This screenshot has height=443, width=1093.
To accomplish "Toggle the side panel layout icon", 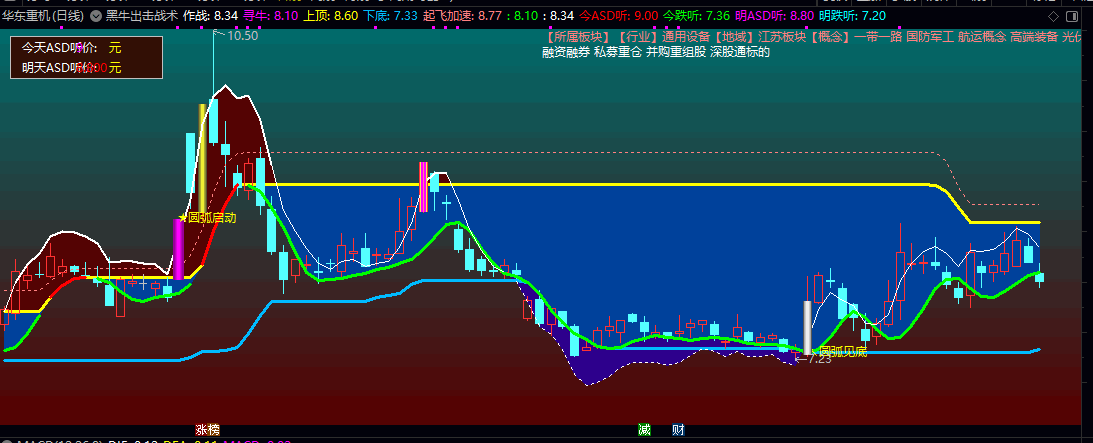I will (1071, 15).
